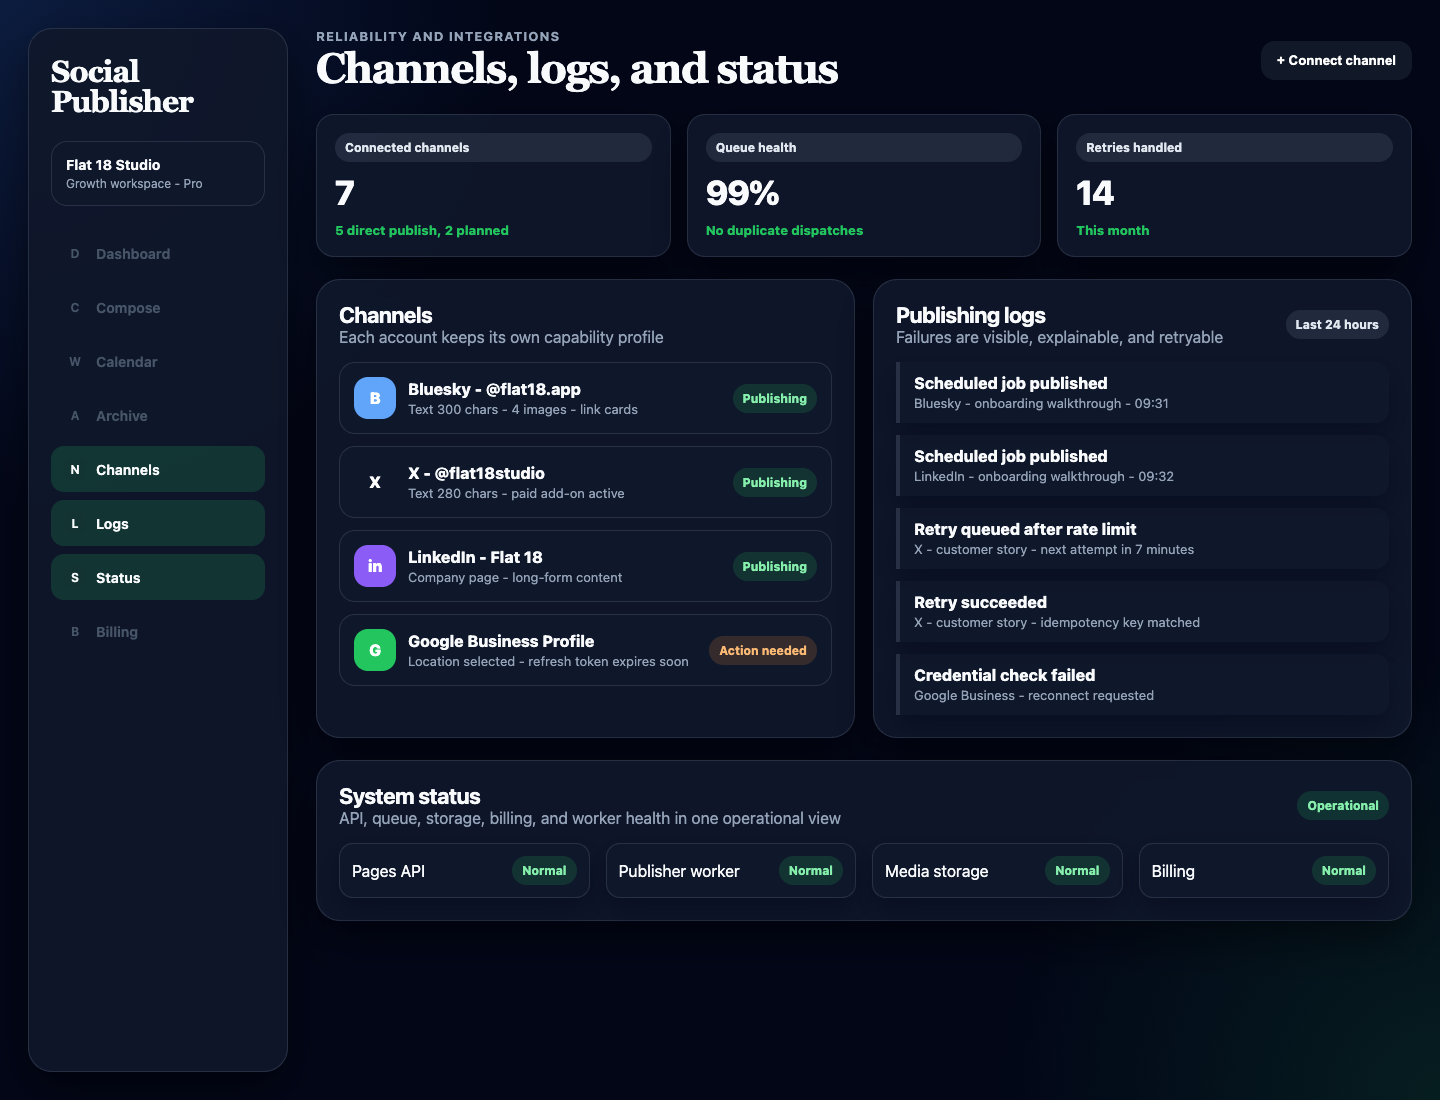The width and height of the screenshot is (1440, 1100).
Task: Click the Billing system status card
Action: (1264, 870)
